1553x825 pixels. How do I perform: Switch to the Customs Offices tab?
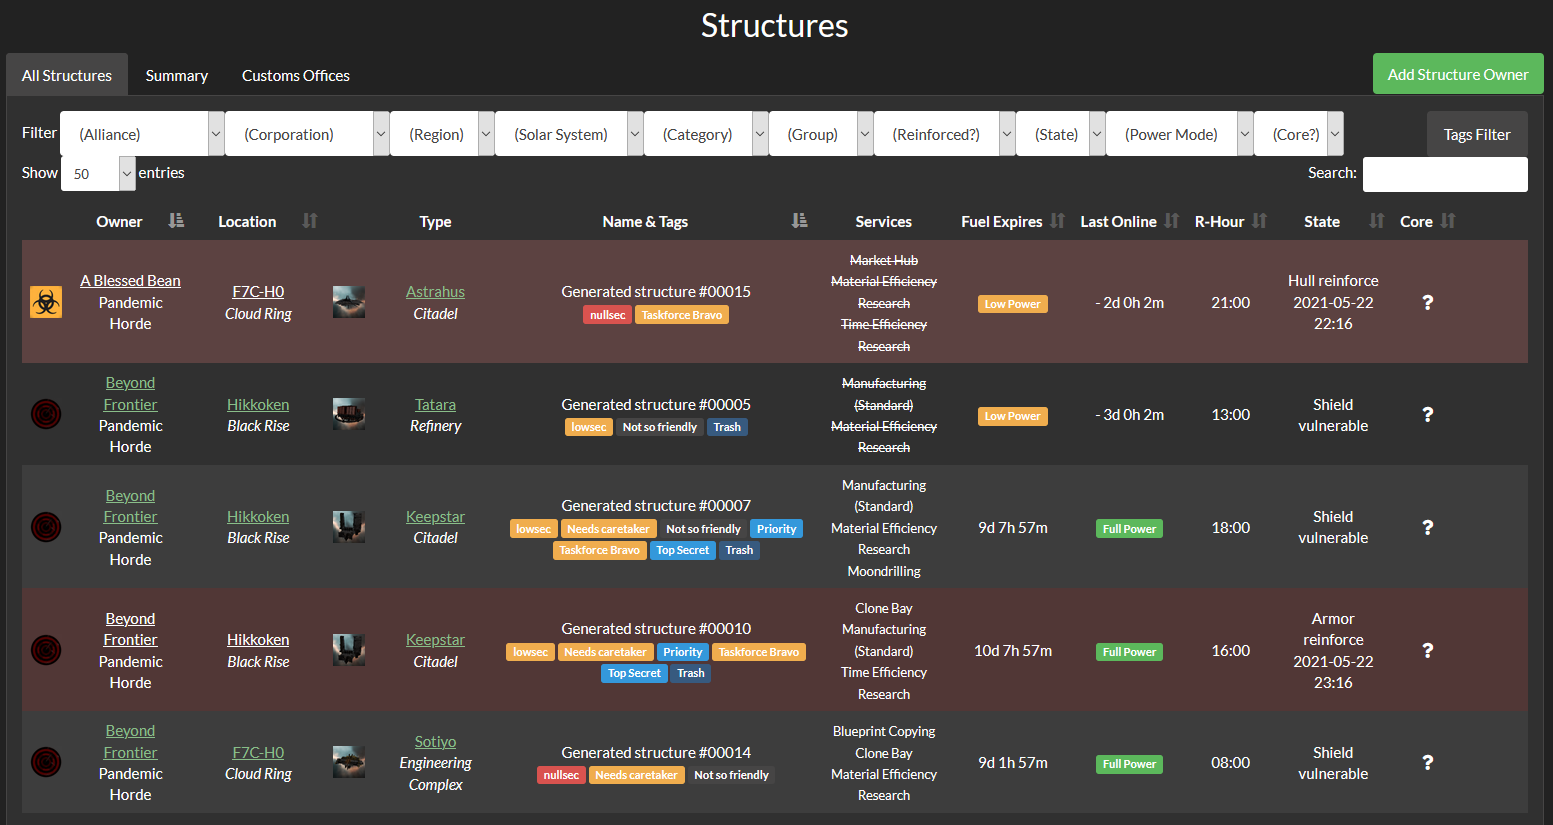click(295, 74)
